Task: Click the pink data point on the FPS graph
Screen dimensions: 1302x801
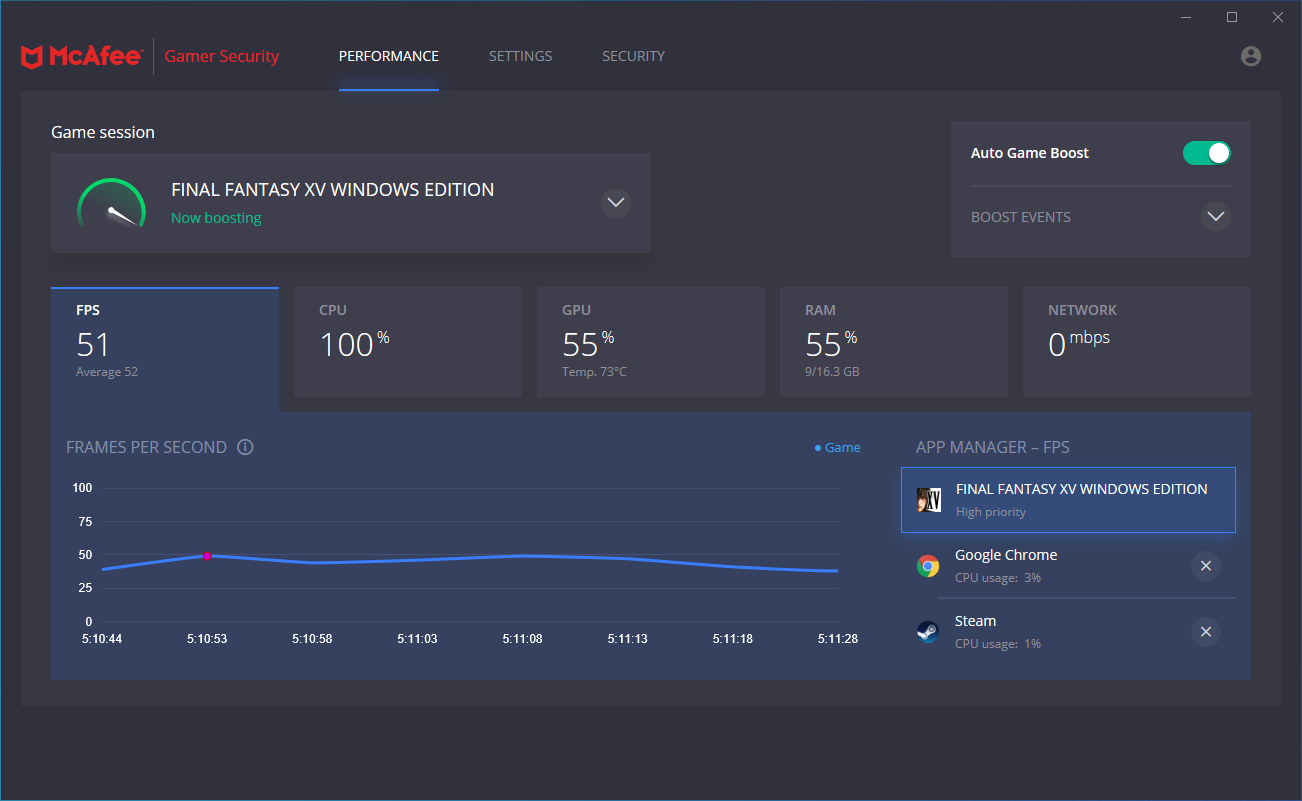Action: click(207, 555)
